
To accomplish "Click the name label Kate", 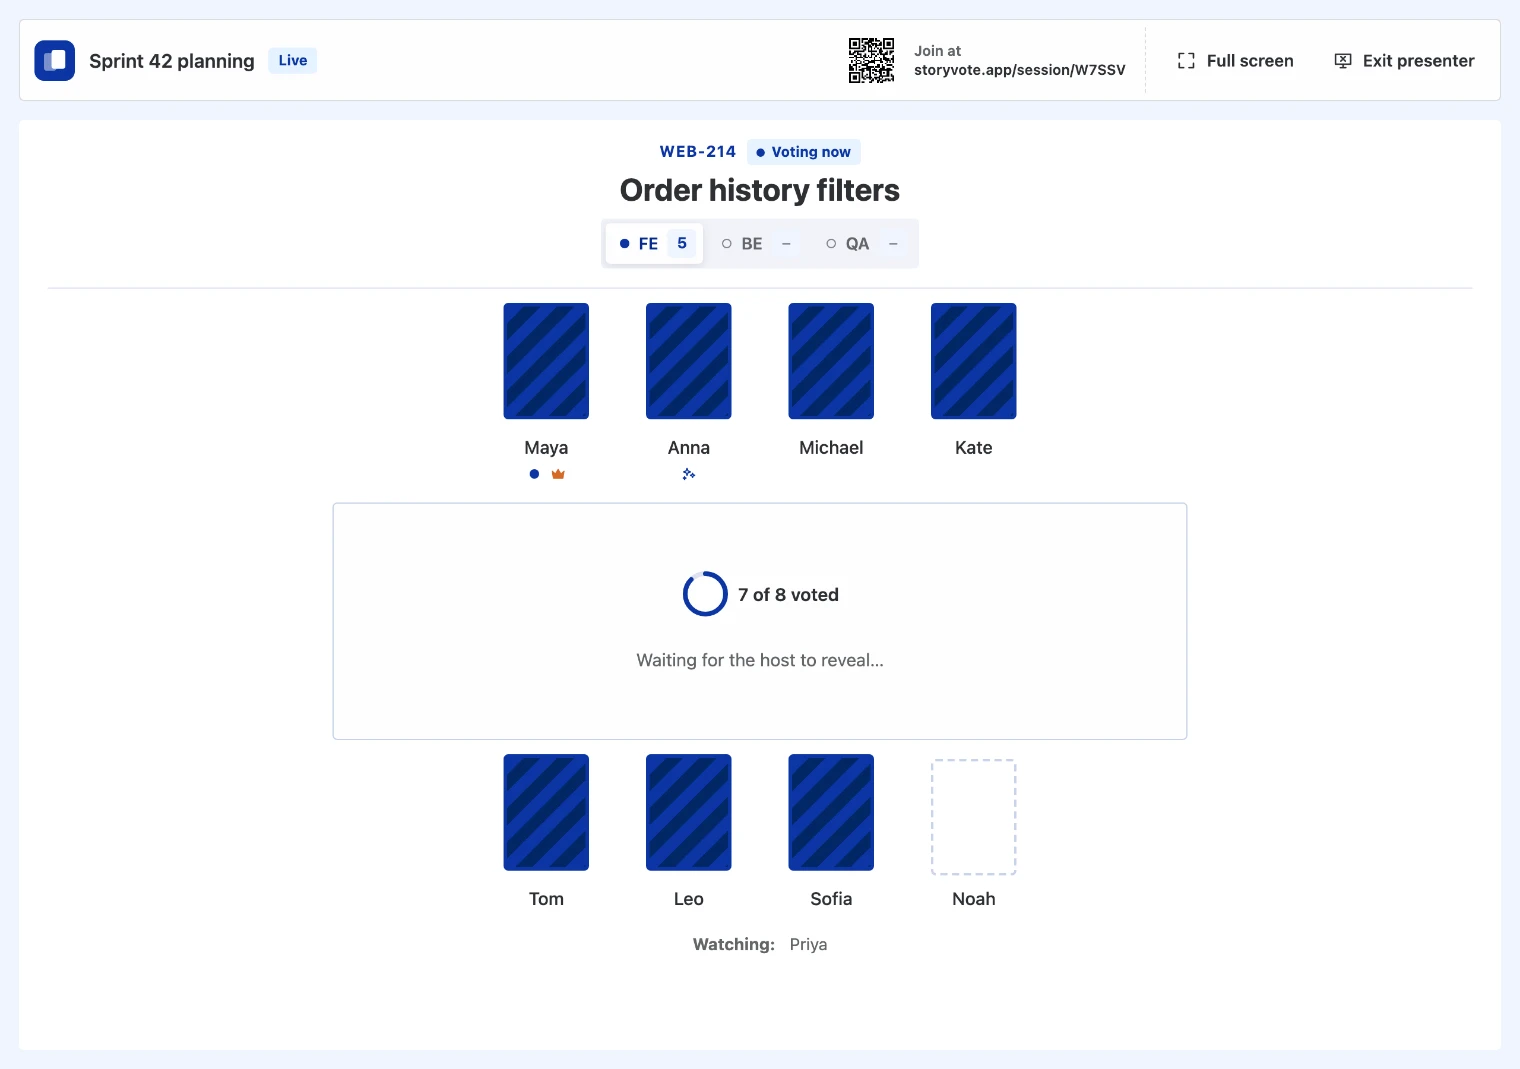I will click(x=974, y=448).
